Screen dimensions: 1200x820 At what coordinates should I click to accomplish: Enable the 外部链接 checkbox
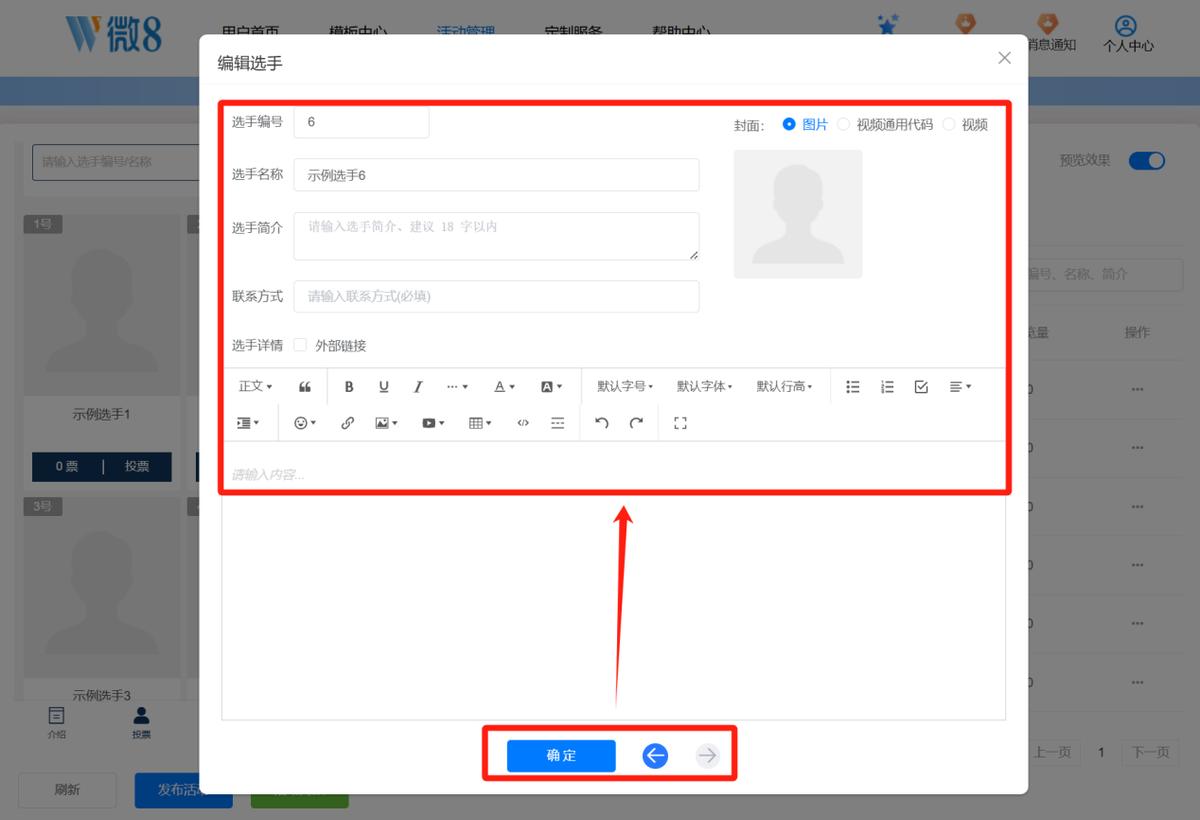[300, 345]
